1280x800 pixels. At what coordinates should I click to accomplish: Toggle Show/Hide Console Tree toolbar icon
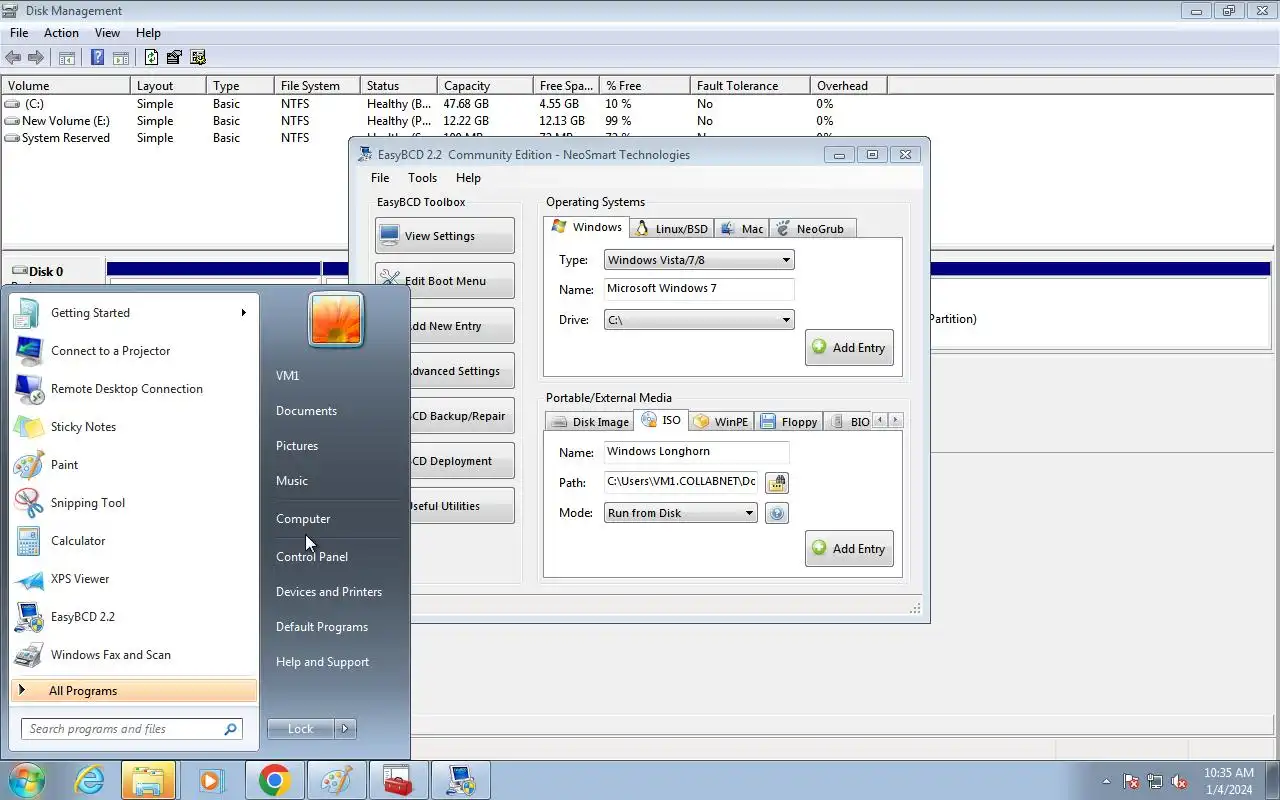tap(67, 58)
